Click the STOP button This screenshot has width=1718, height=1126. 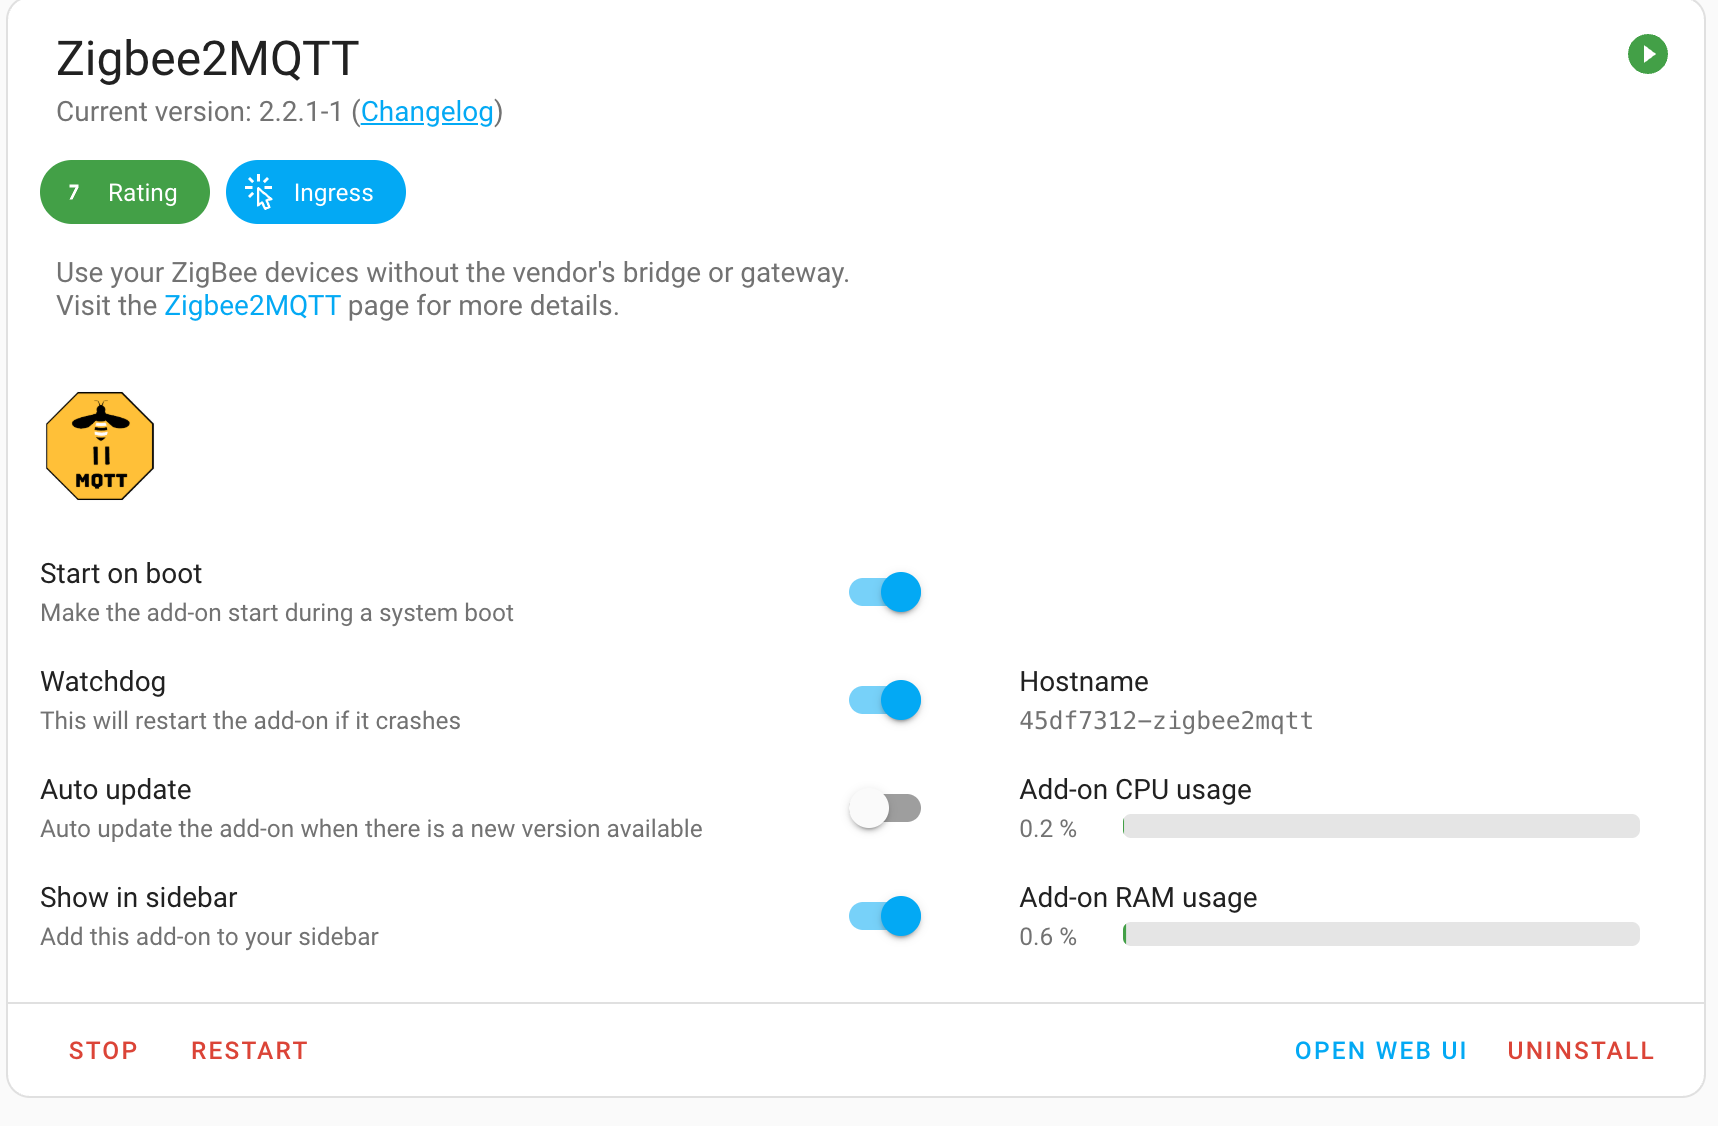(x=103, y=1050)
